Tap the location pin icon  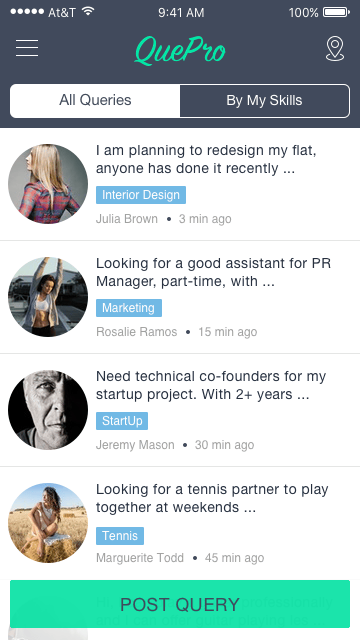click(x=335, y=49)
